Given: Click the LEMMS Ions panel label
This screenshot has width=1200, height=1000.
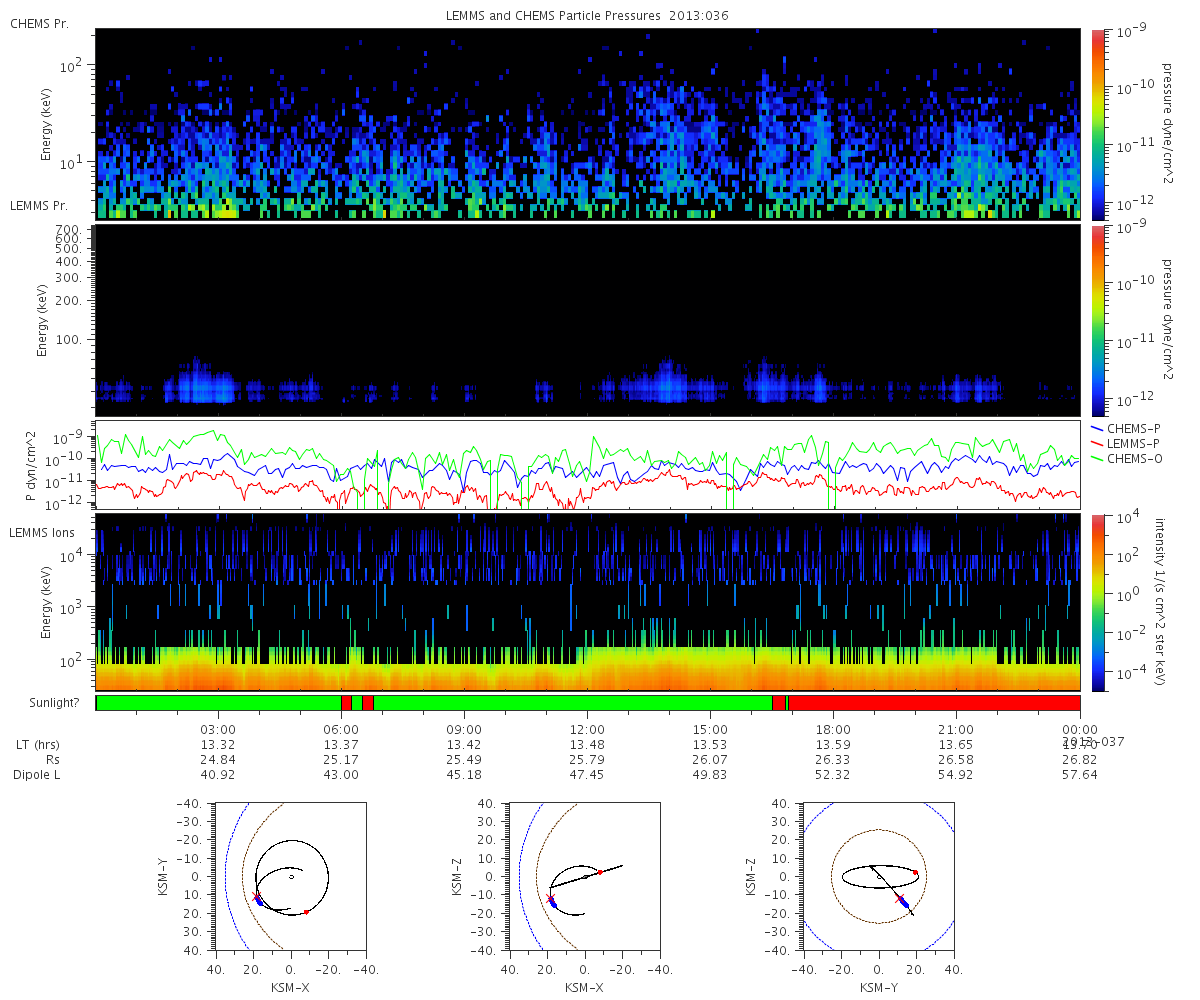Looking at the screenshot, I should pos(43,532).
